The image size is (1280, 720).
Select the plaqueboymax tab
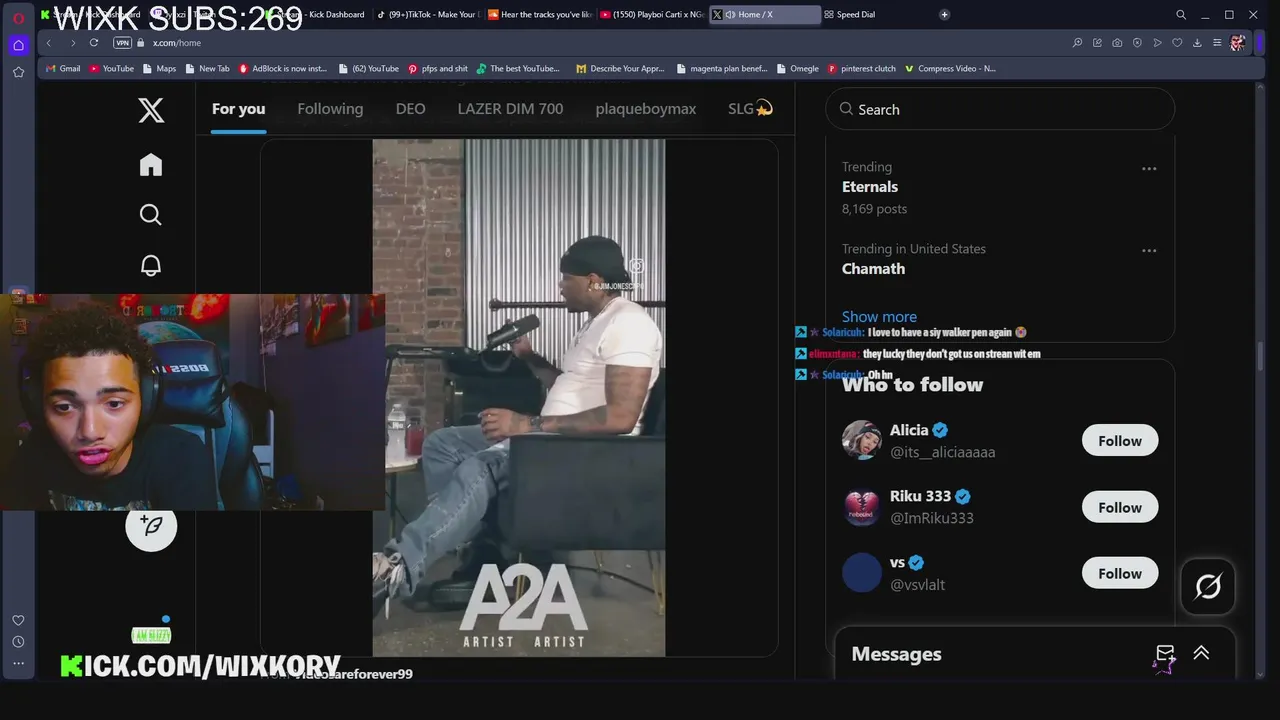point(645,109)
